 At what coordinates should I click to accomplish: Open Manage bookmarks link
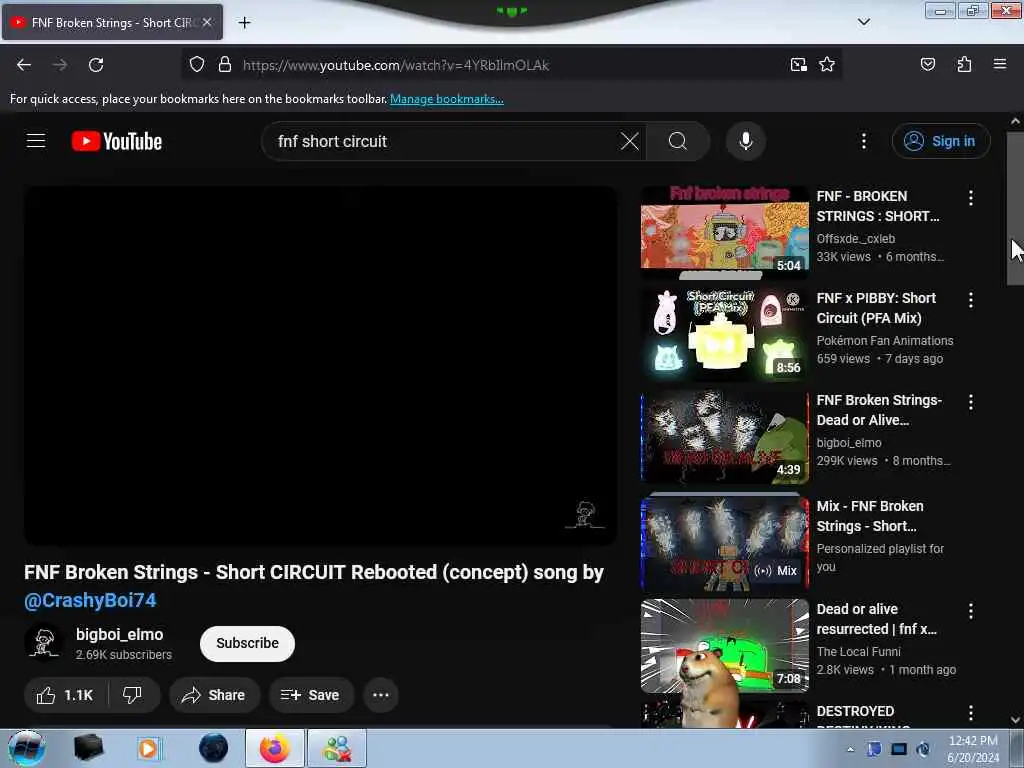point(447,99)
